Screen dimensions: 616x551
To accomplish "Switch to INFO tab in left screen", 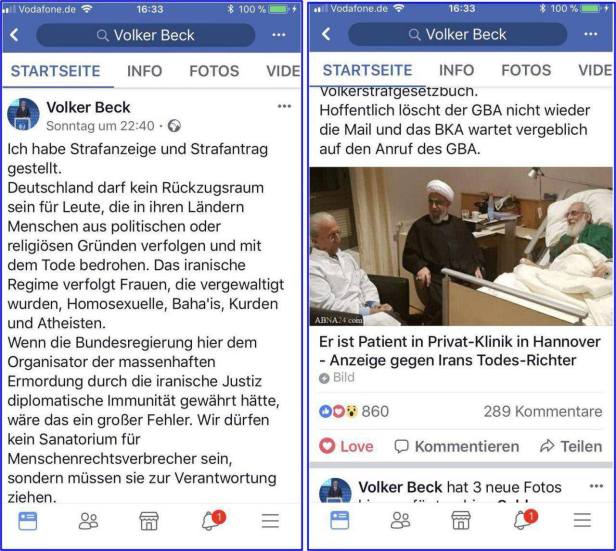I will pyautogui.click(x=145, y=71).
